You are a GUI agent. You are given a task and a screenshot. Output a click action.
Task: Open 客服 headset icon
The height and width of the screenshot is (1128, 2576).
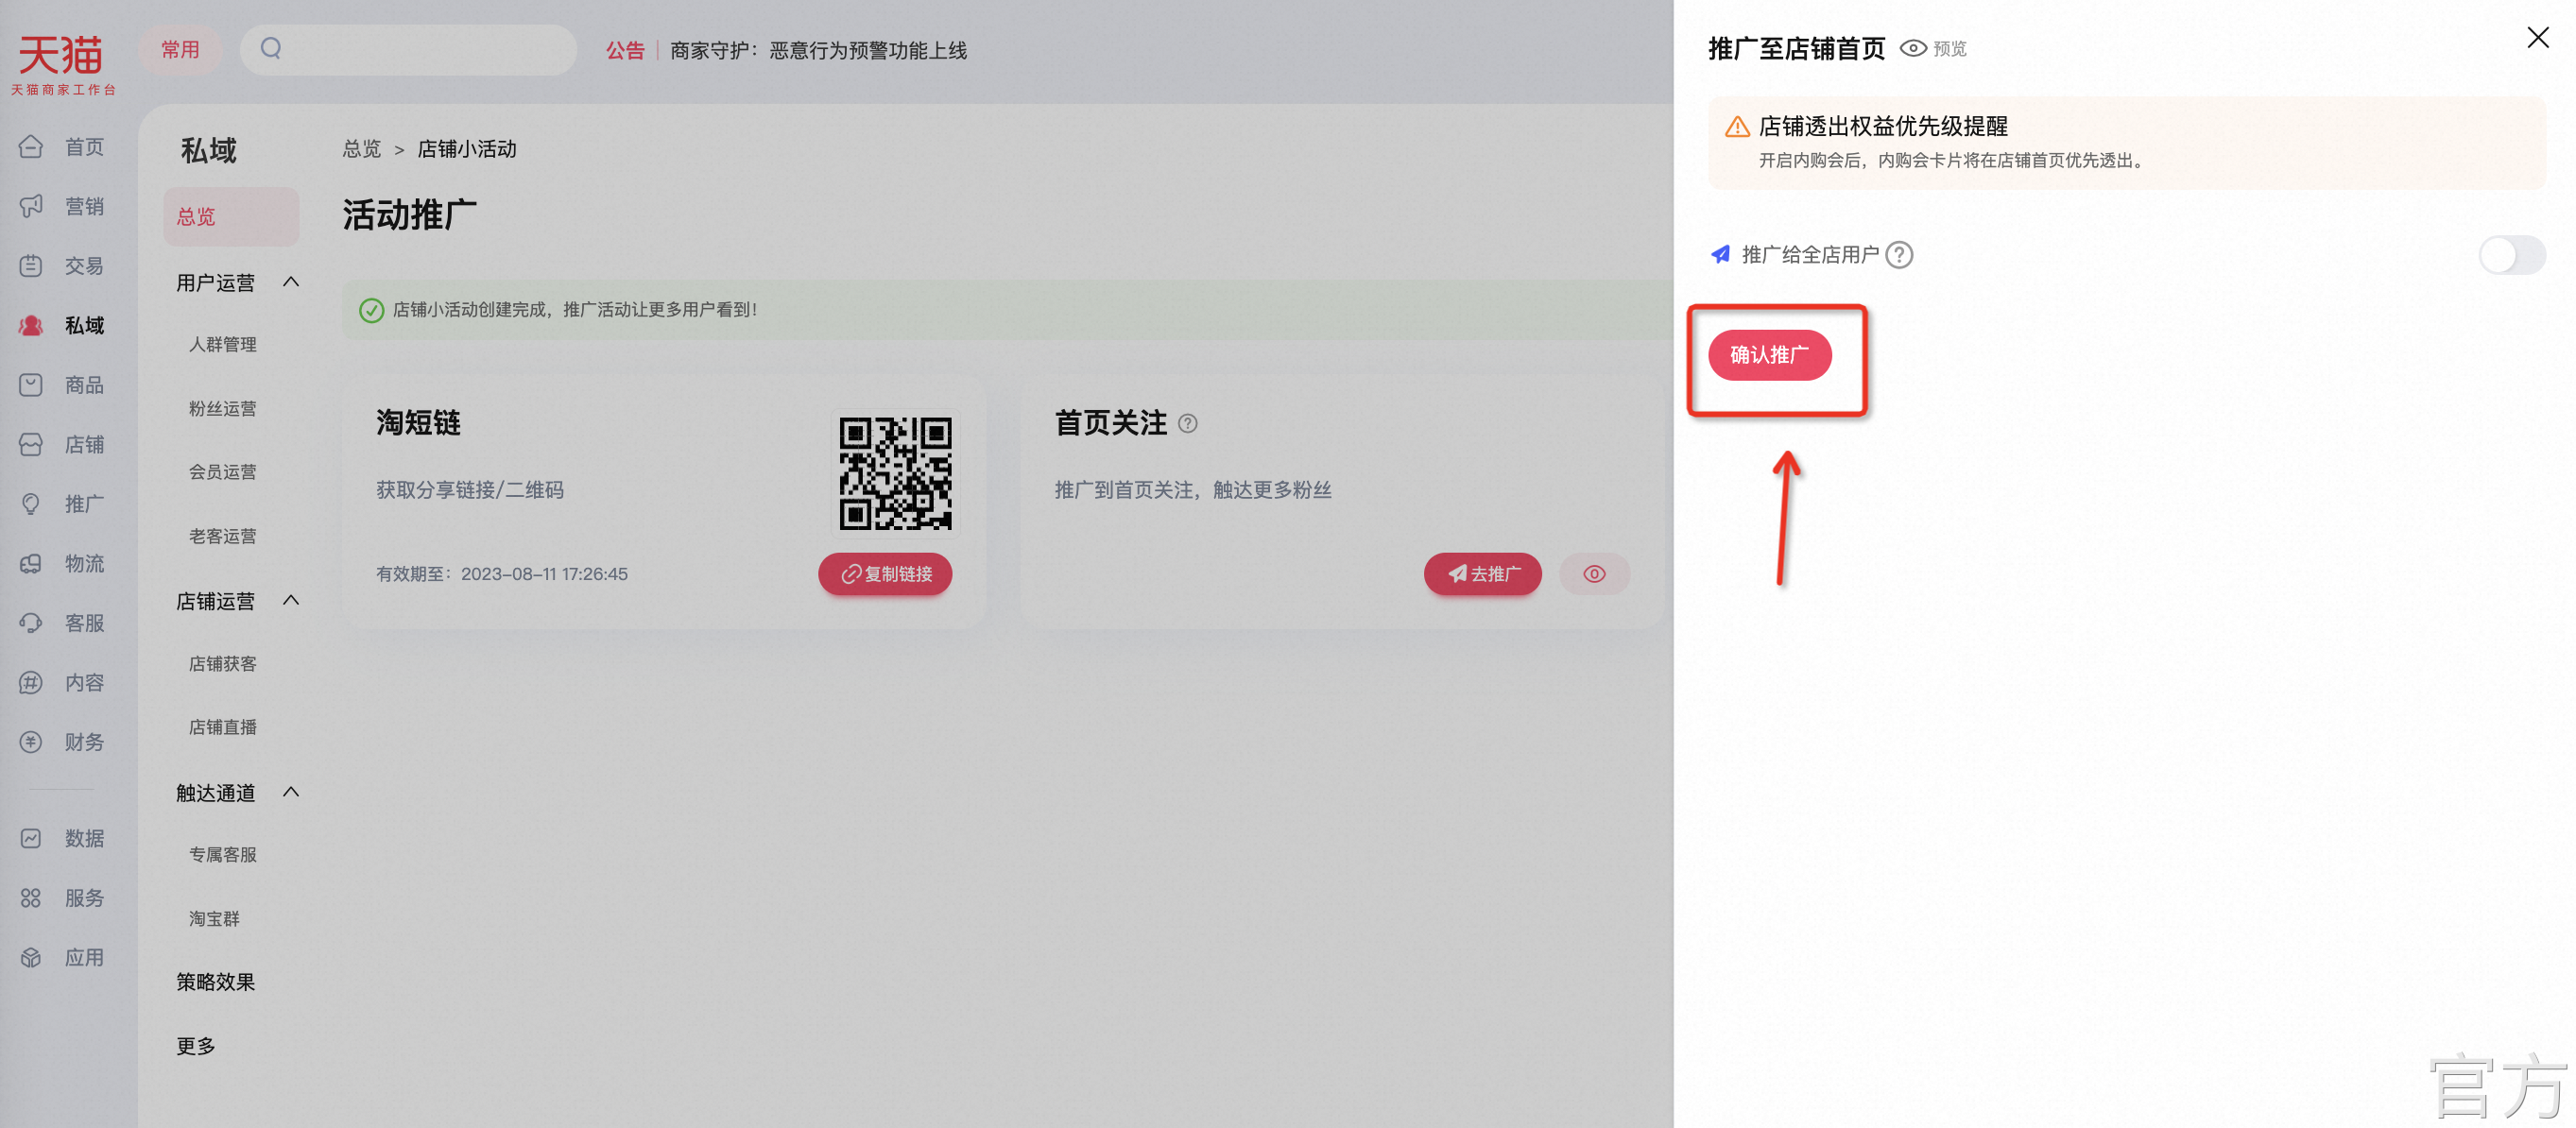coord(31,623)
